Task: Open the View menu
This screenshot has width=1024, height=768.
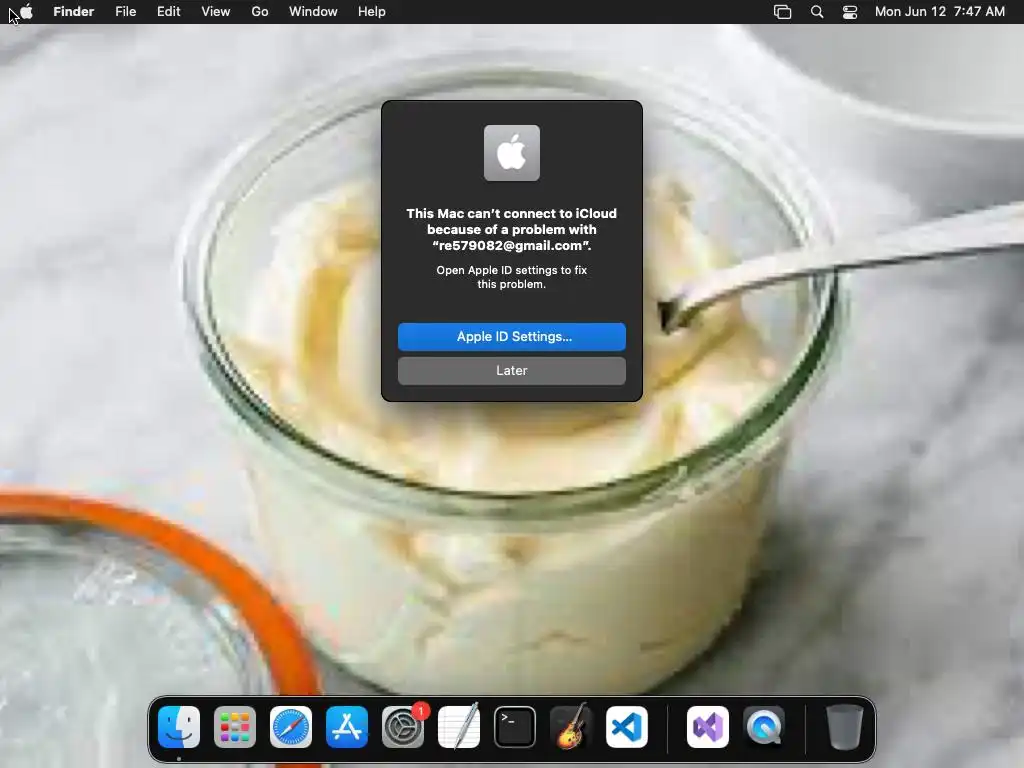Action: tap(216, 12)
